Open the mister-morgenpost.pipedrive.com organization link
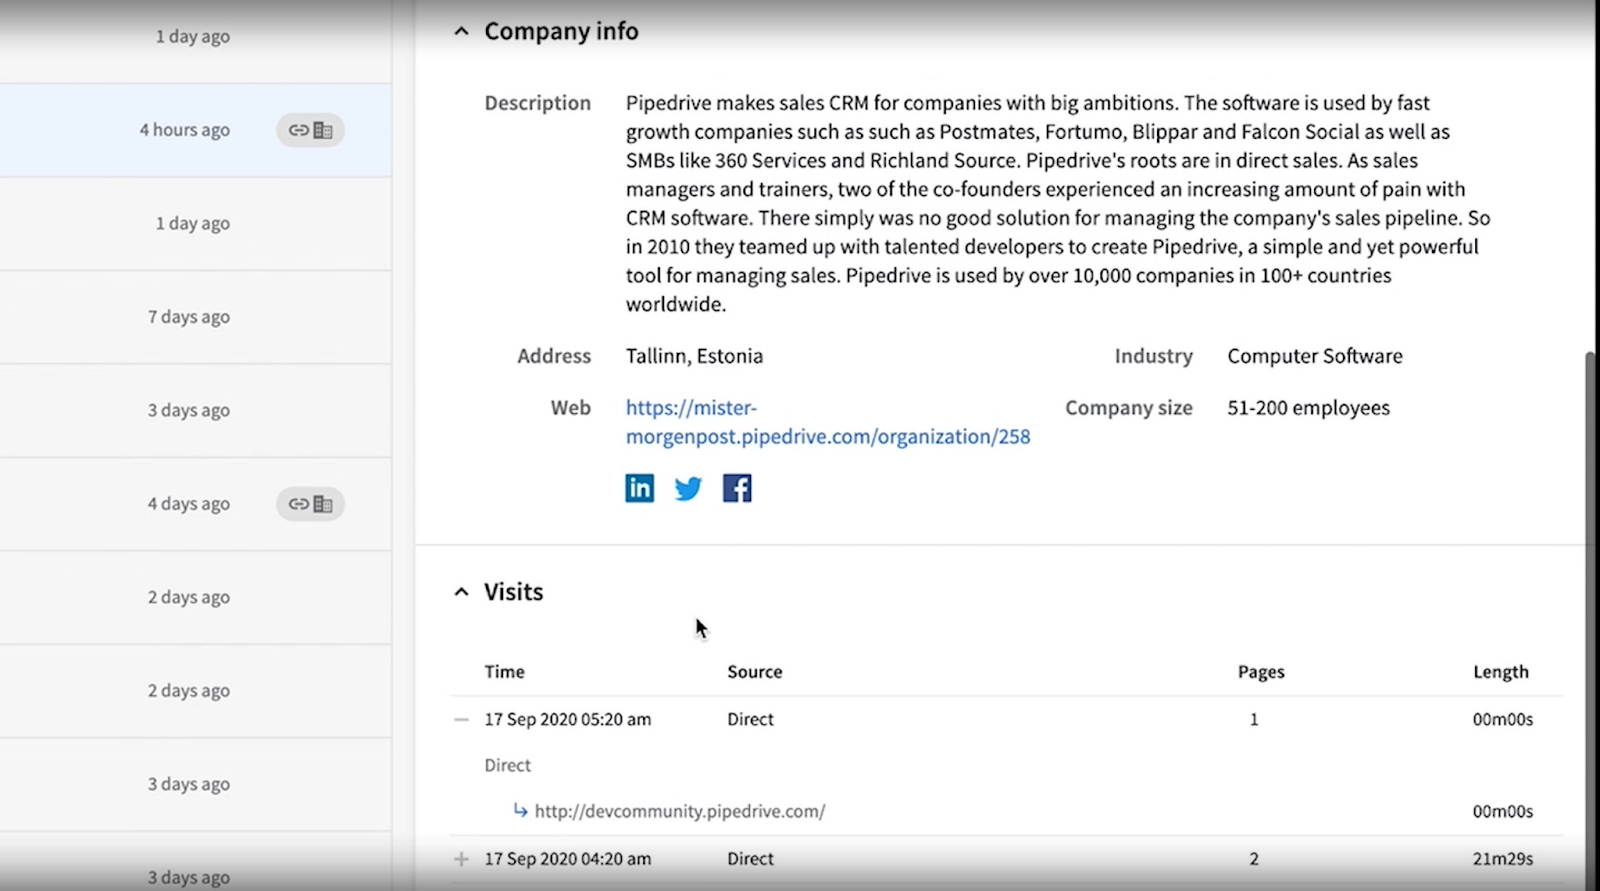1600x891 pixels. coord(827,422)
